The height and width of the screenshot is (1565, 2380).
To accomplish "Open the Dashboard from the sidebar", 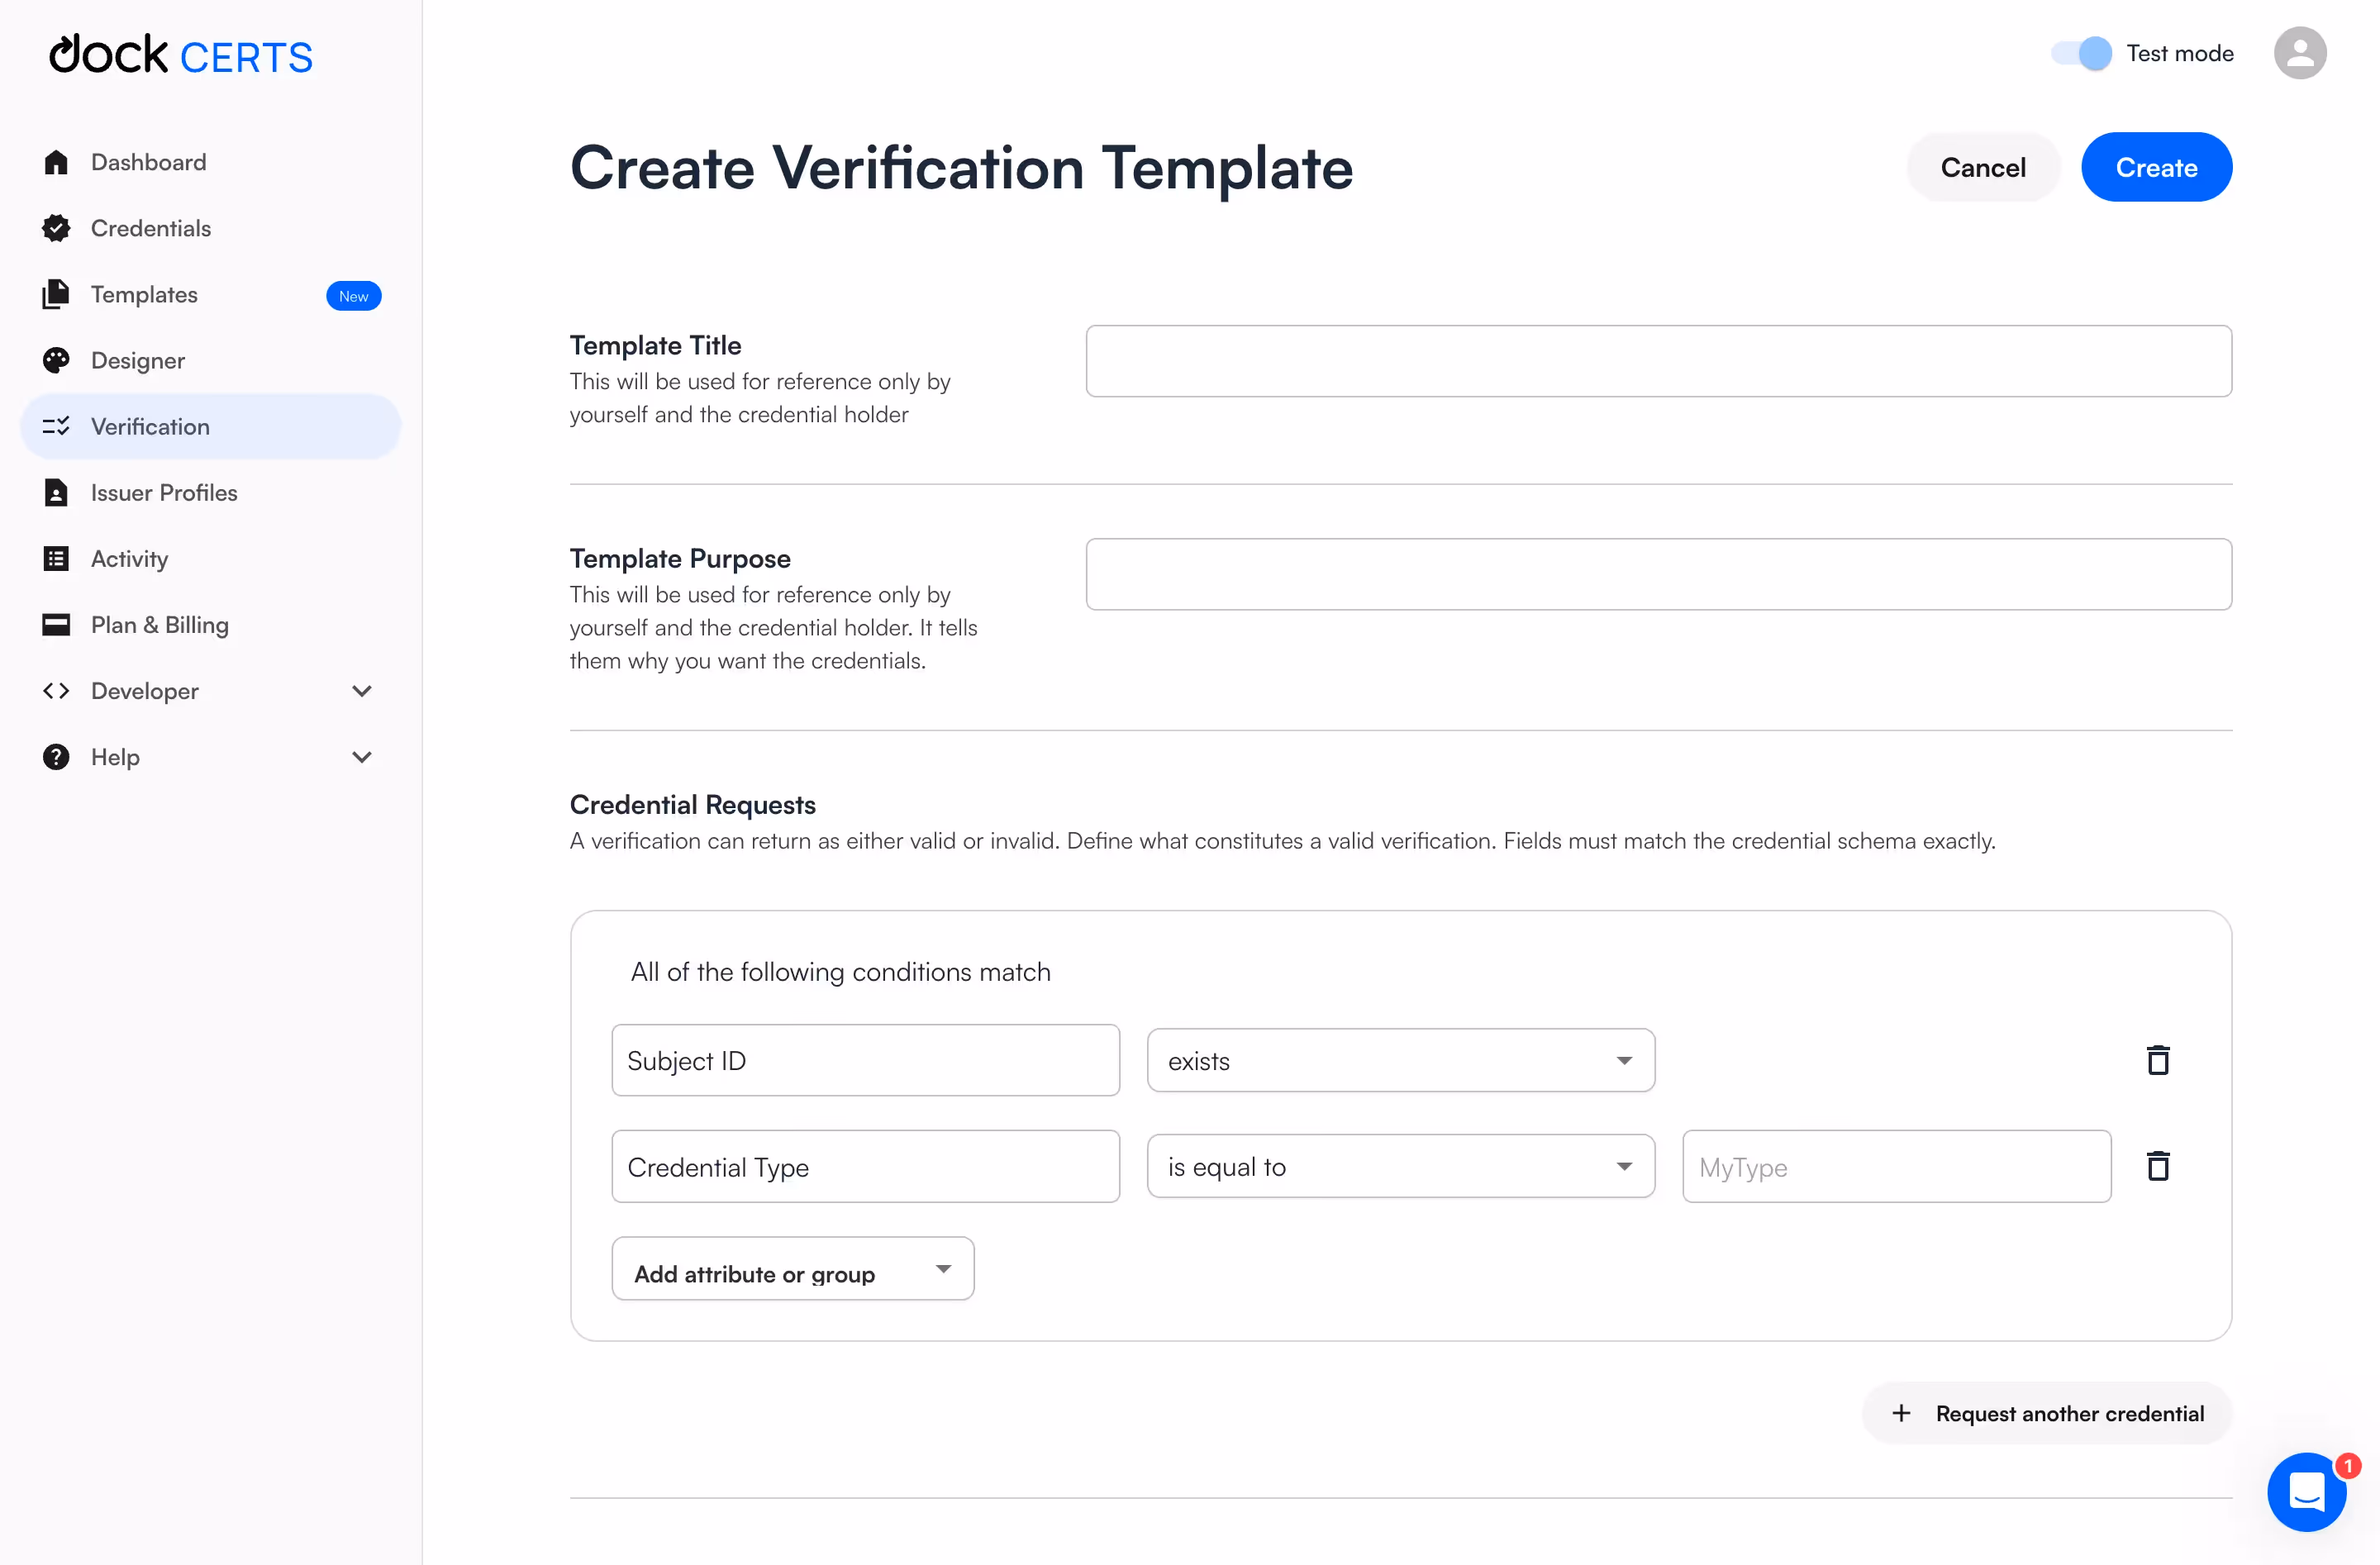I will [147, 161].
